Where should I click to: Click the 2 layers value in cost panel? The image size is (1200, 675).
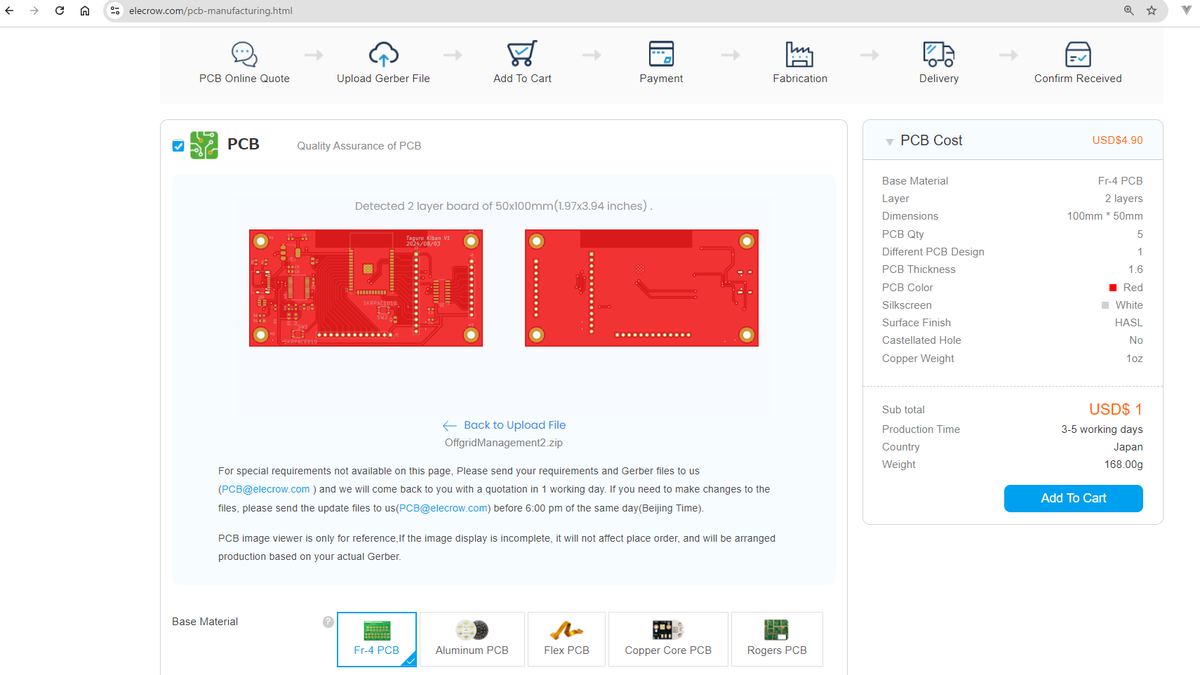(1124, 199)
